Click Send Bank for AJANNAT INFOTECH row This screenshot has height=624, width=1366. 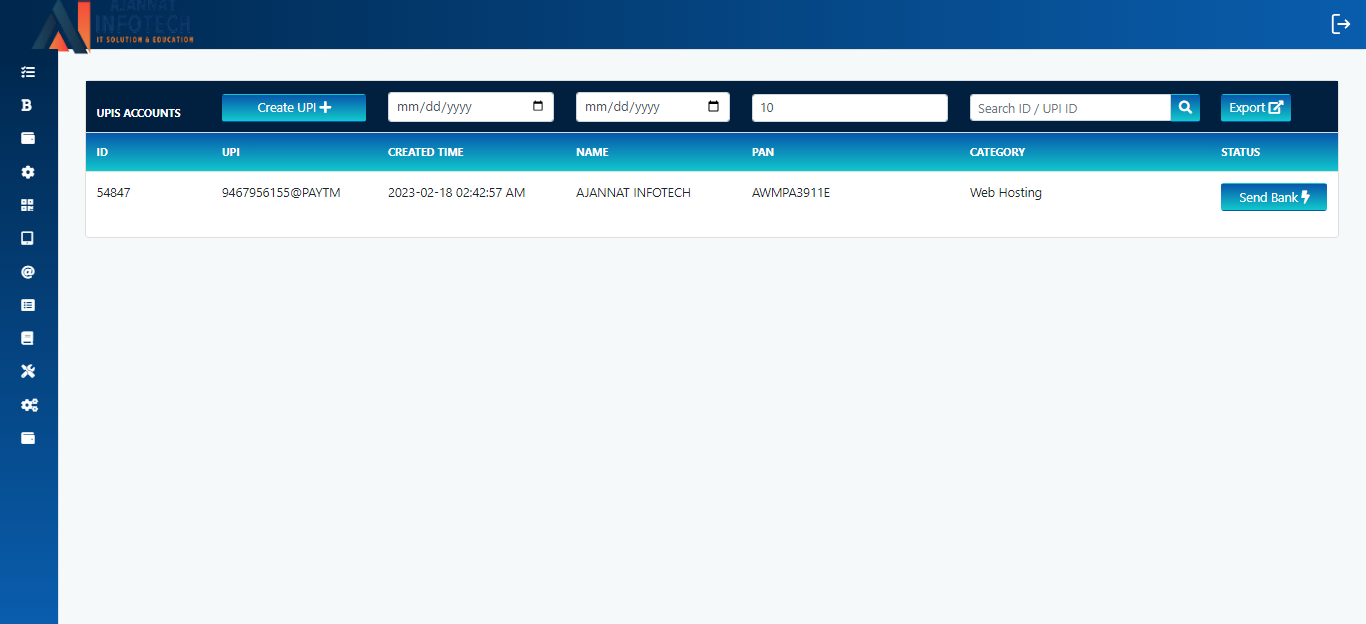click(x=1273, y=198)
